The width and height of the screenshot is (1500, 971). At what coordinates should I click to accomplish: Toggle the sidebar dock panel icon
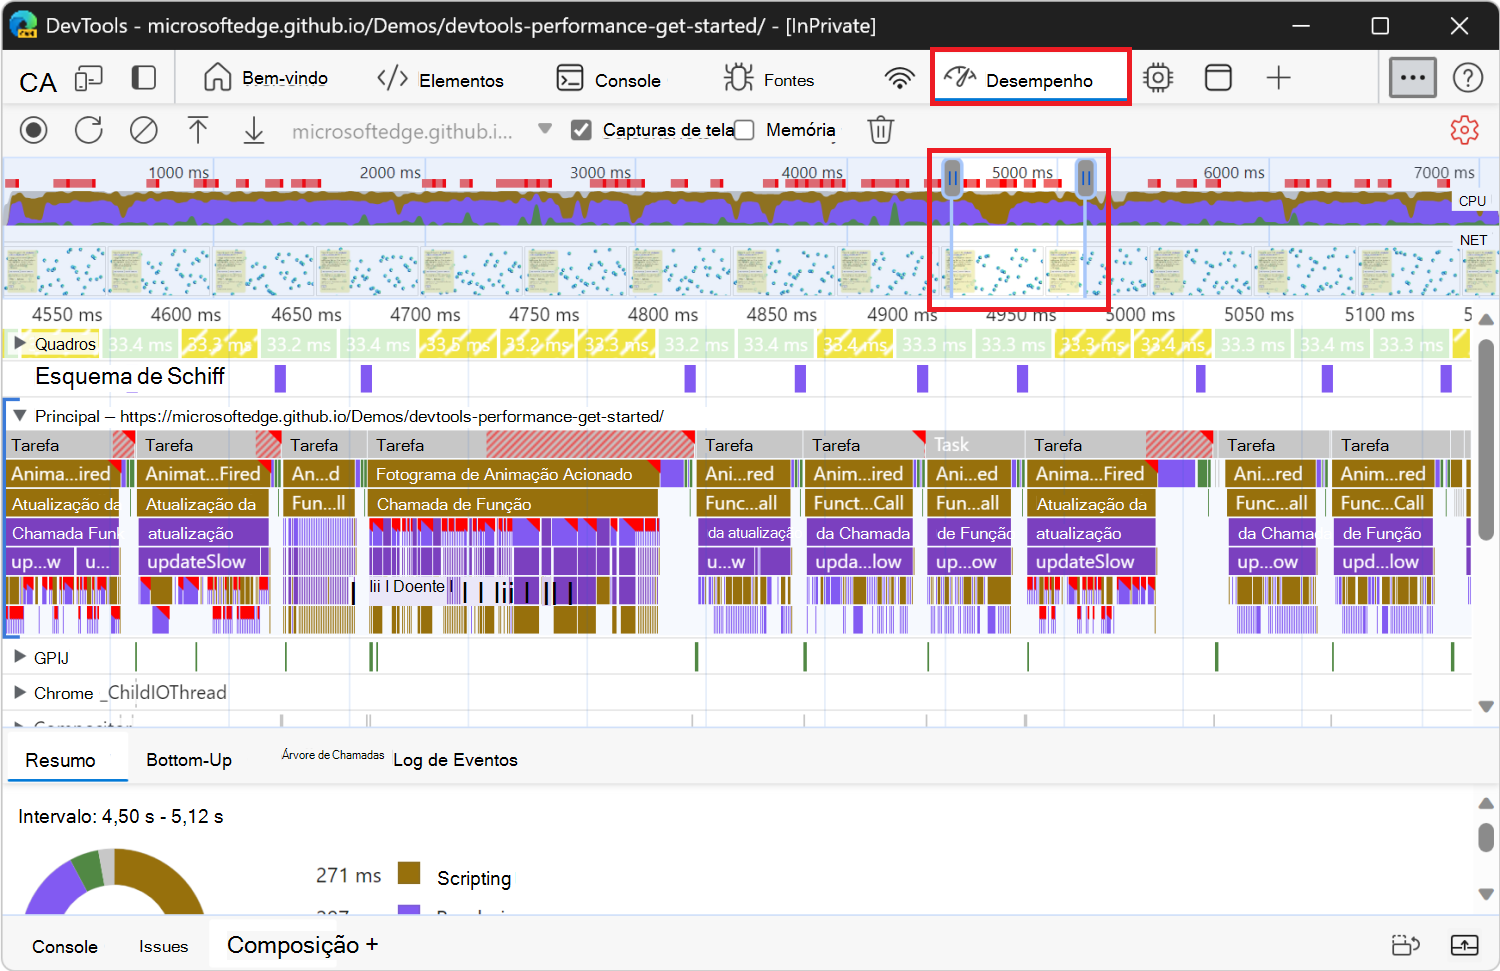tap(144, 78)
